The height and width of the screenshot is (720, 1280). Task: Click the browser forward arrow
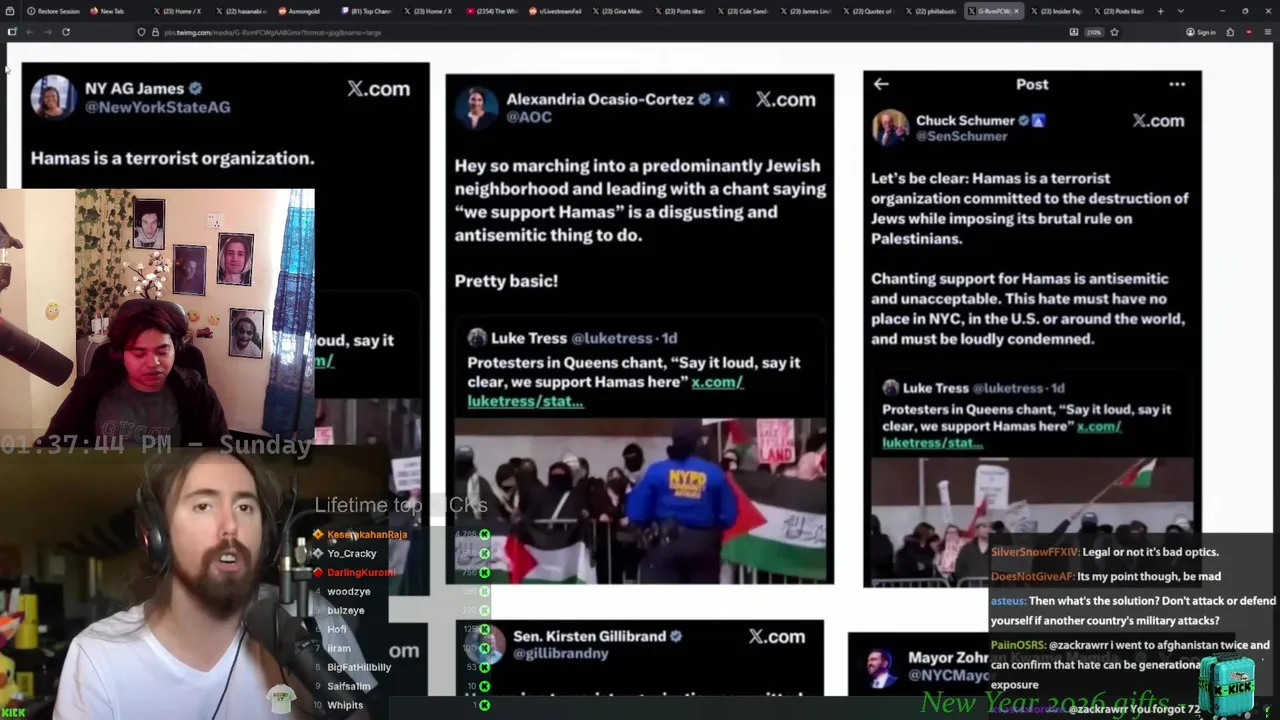47,32
